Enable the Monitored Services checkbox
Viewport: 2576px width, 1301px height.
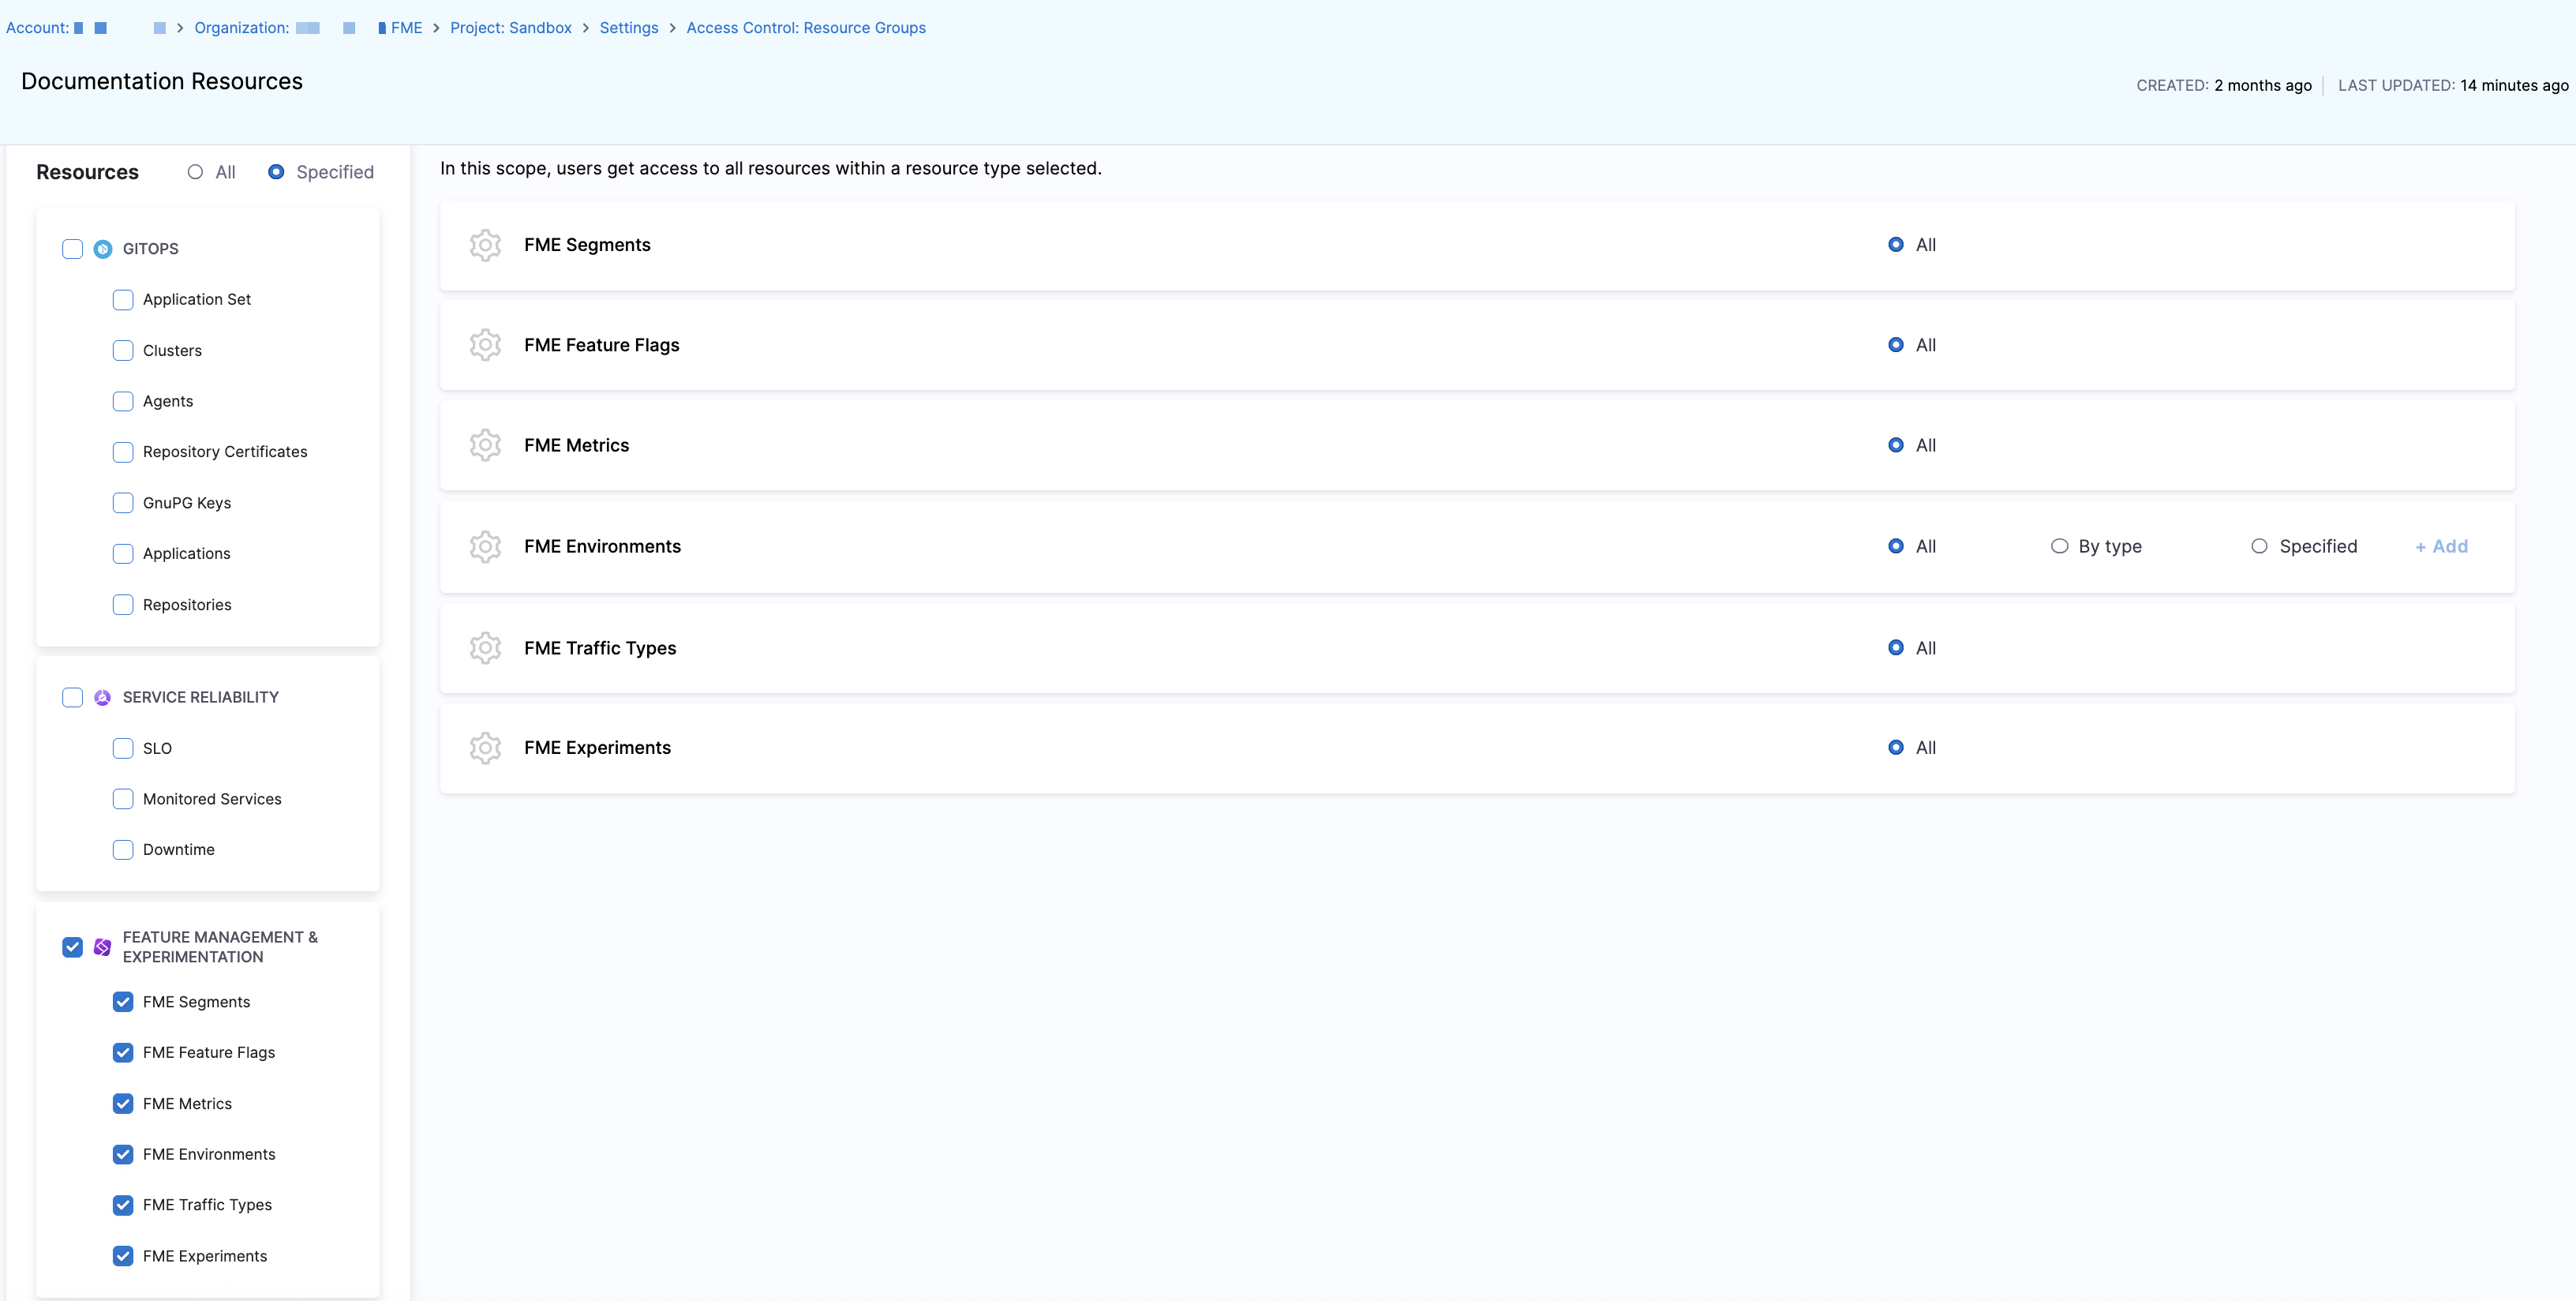pos(123,799)
